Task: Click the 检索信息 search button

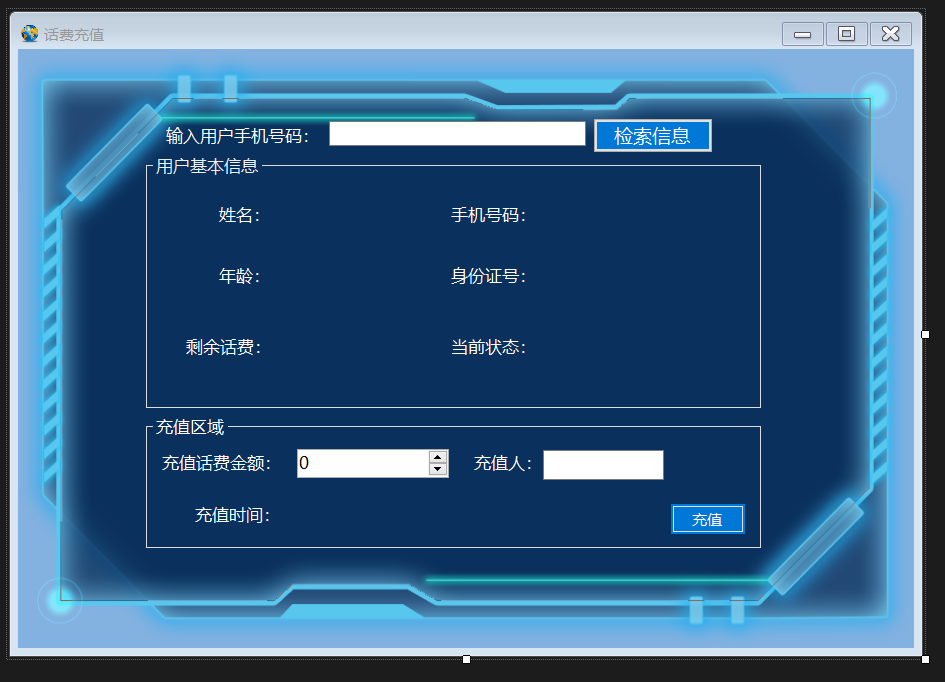Action: coord(653,136)
